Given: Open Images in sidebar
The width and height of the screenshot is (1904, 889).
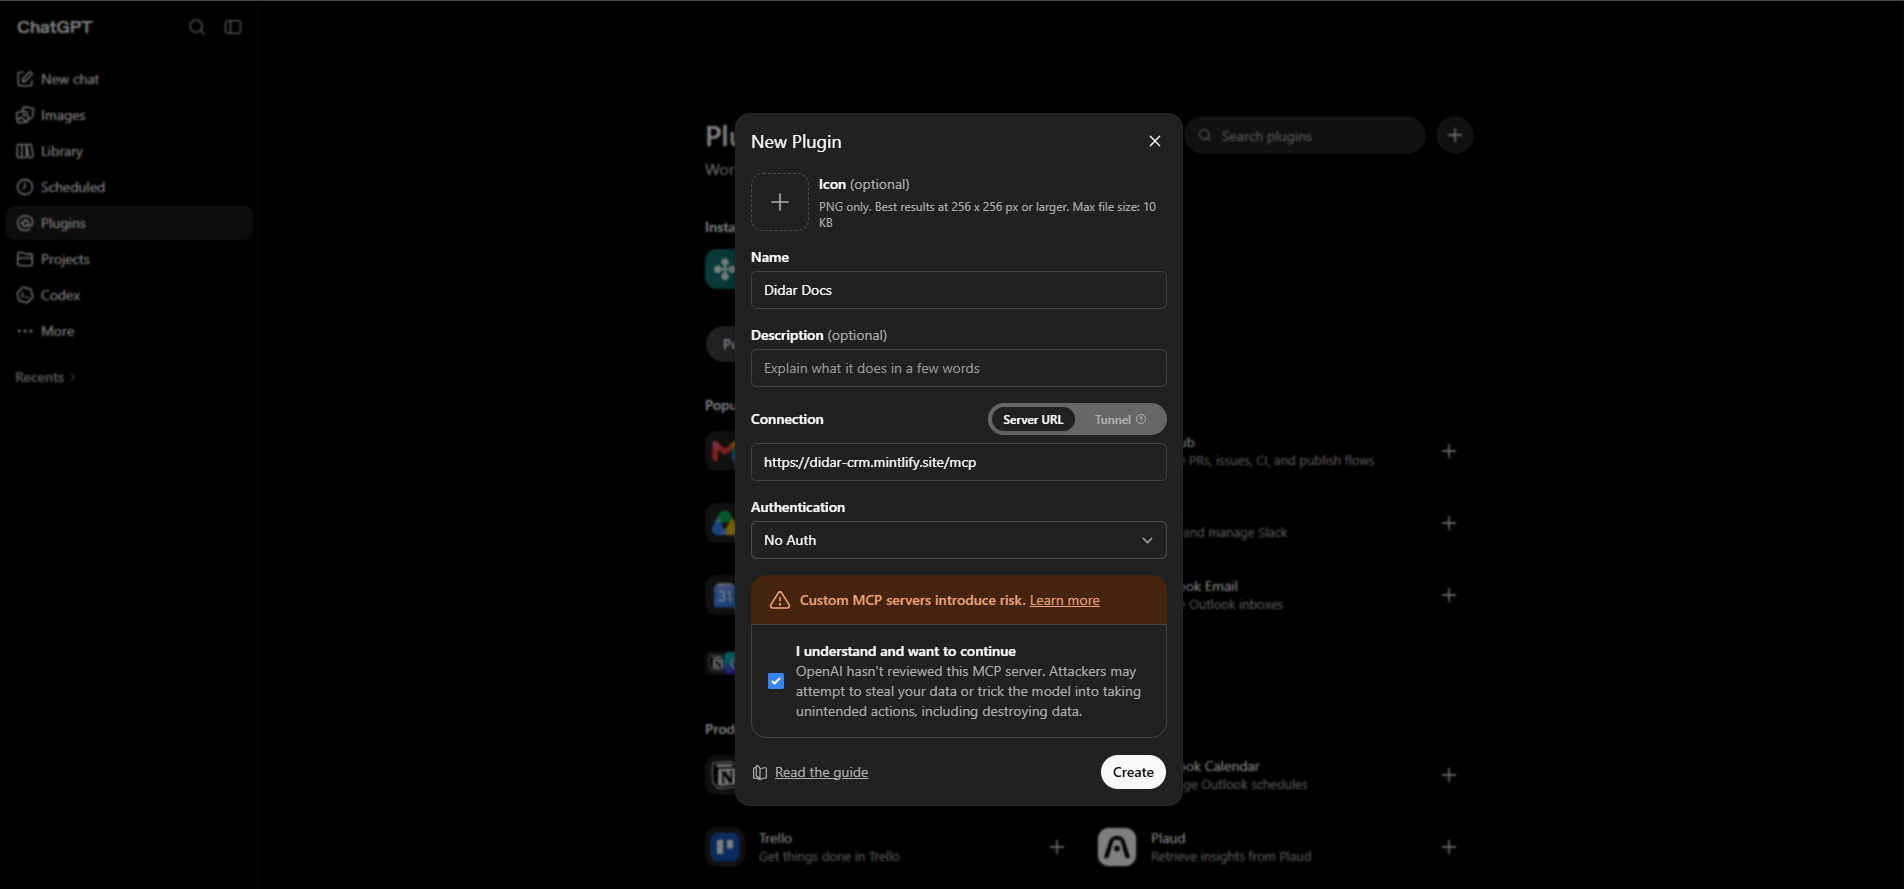Looking at the screenshot, I should click(128, 115).
